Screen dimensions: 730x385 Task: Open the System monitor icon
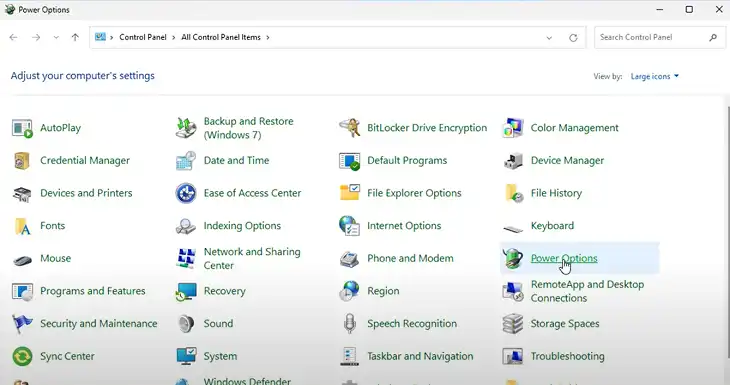[x=186, y=356]
